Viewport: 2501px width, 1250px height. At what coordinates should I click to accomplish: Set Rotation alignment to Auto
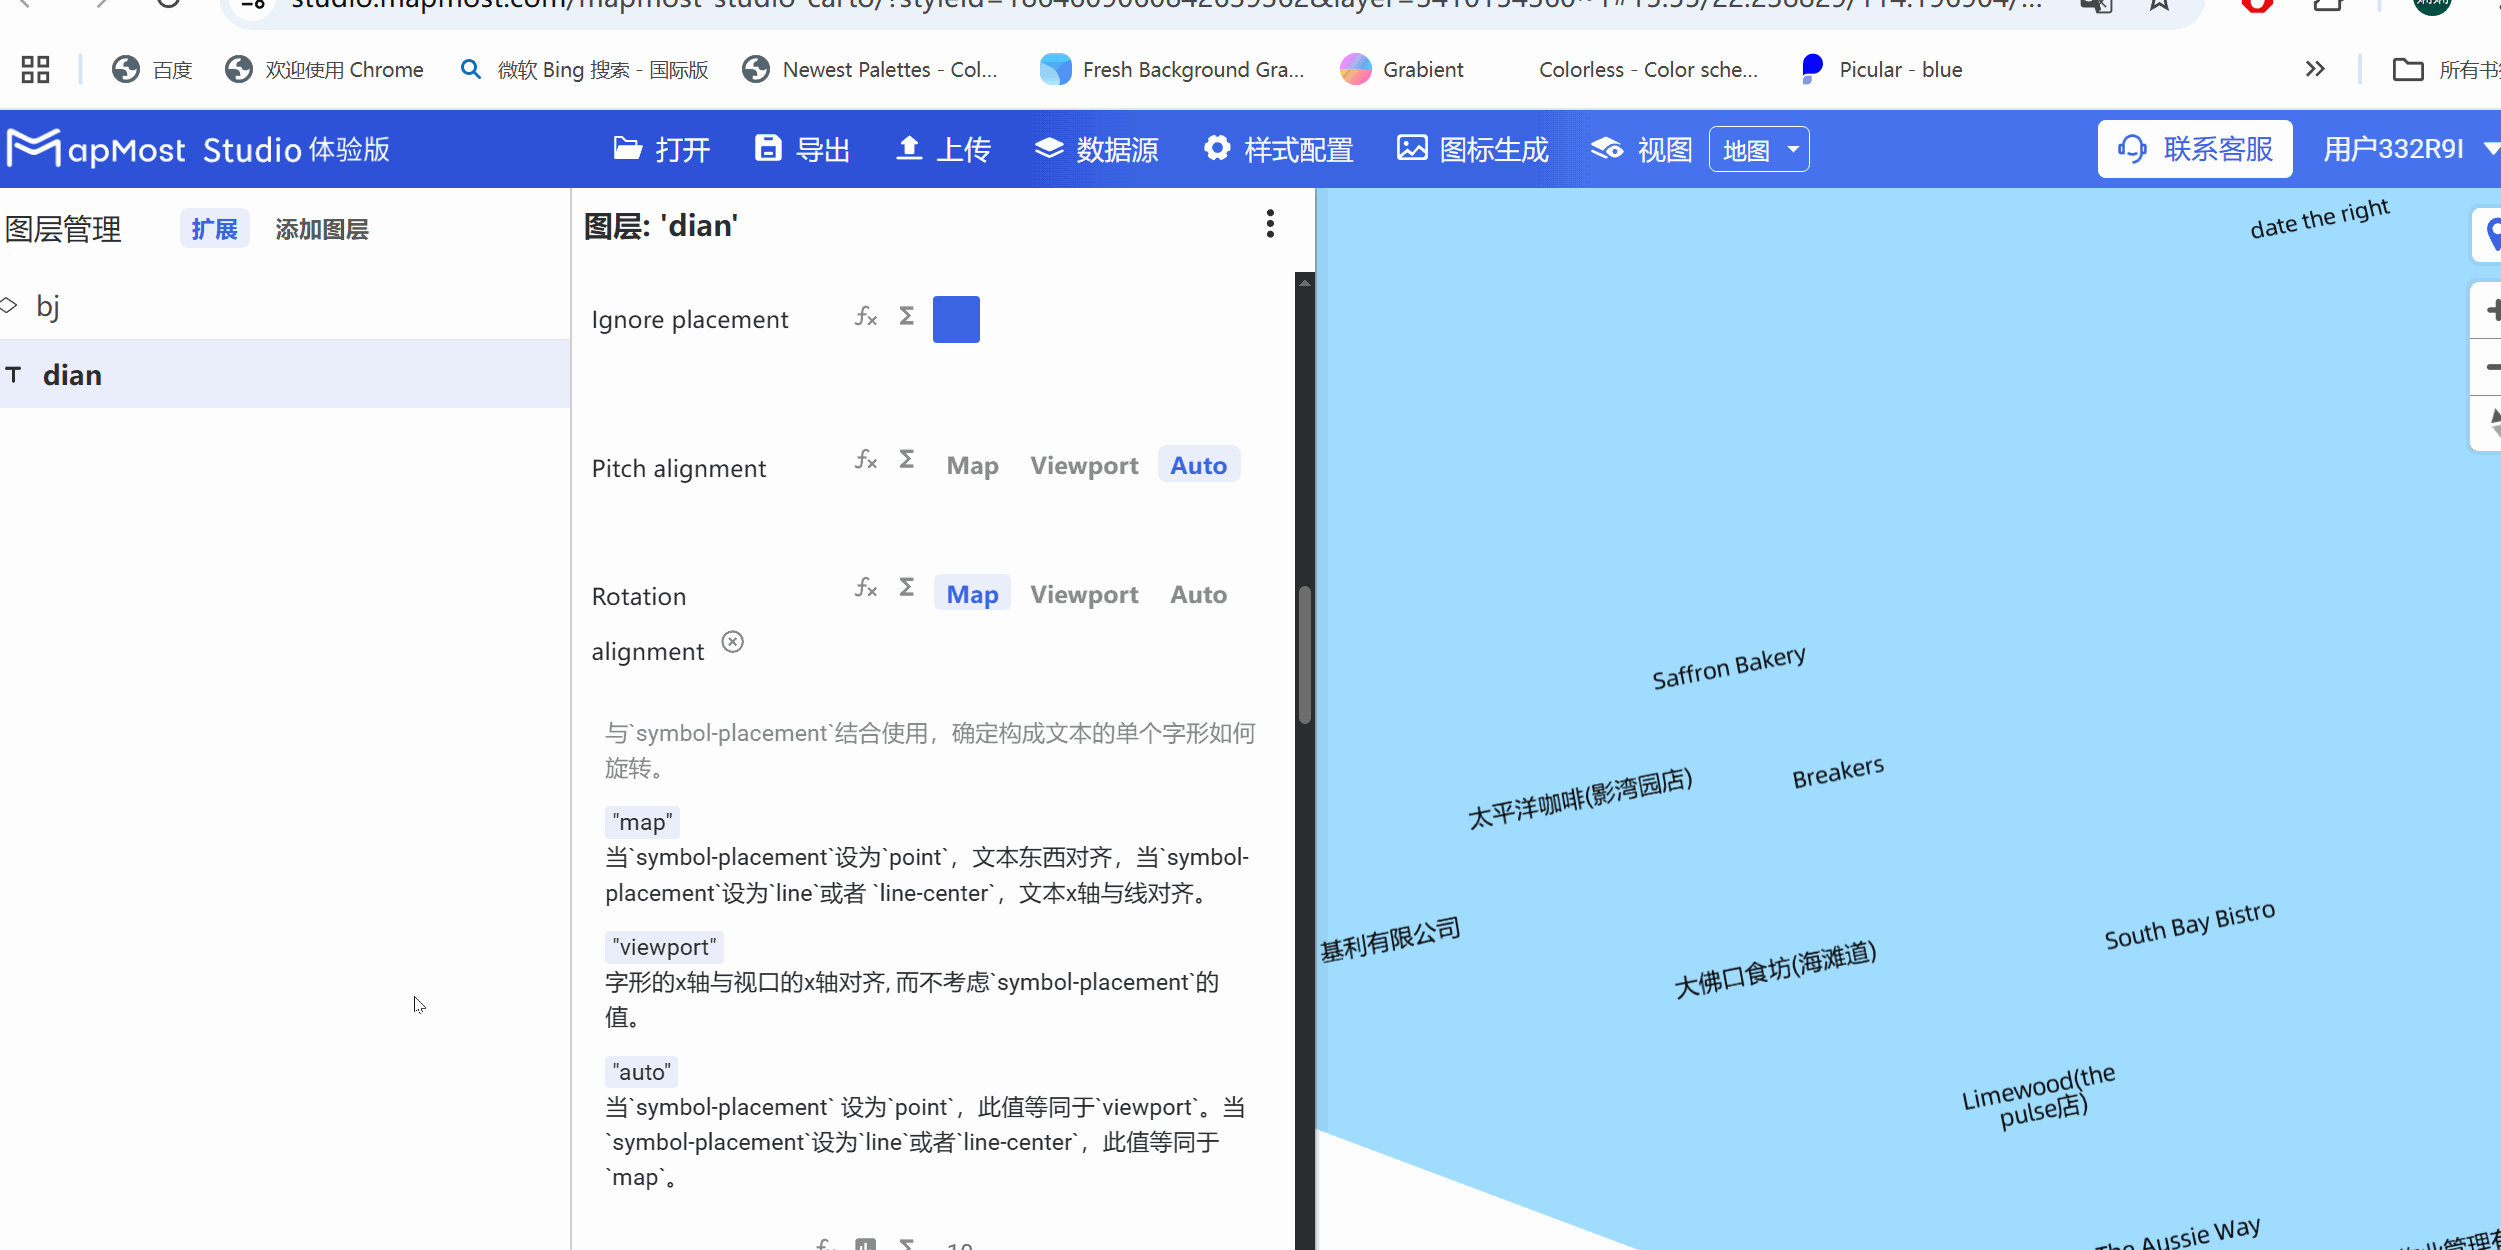[x=1197, y=594]
